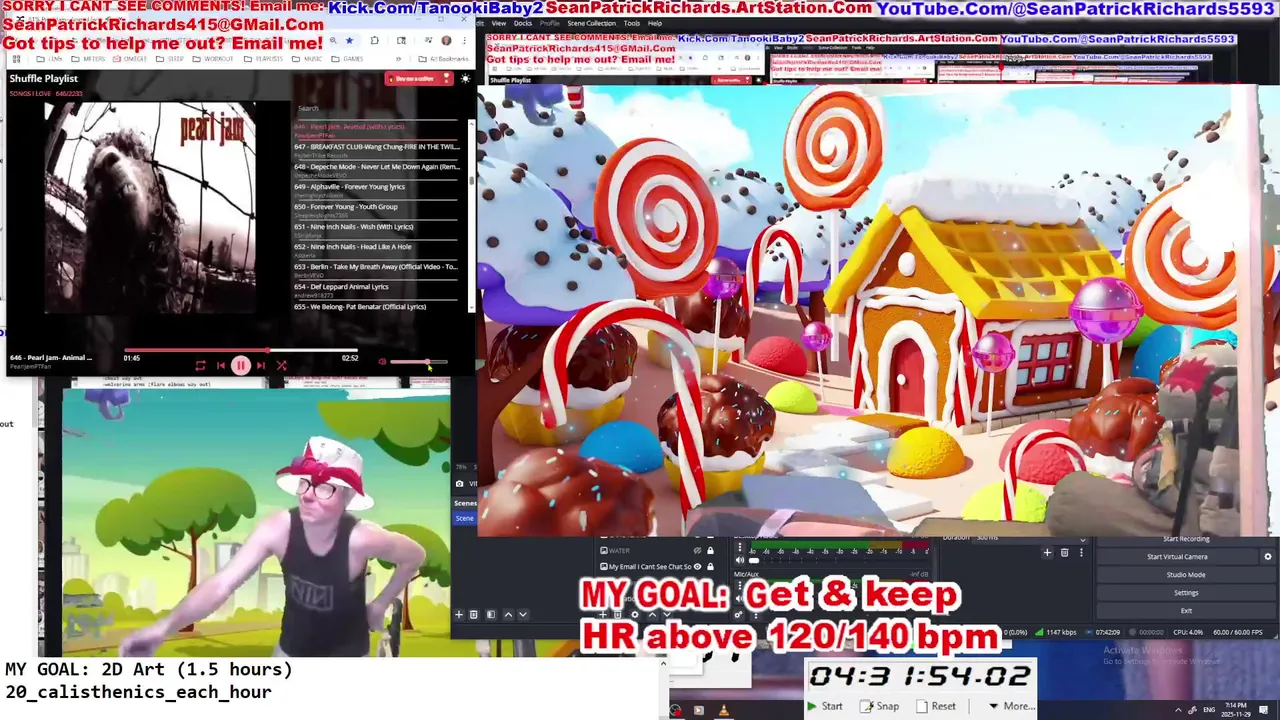Play track 650 Forever Young - Youth Group
The image size is (1280, 720).
click(376, 209)
